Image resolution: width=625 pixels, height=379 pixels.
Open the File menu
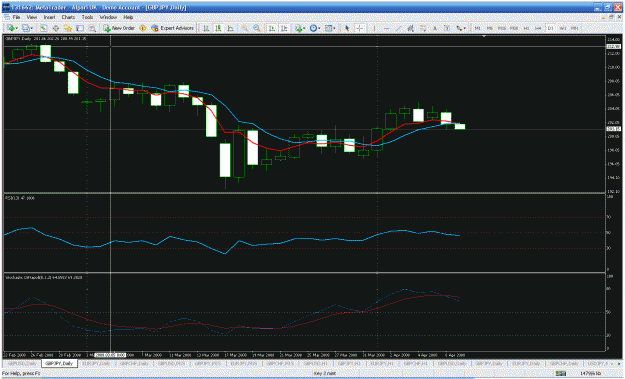[x=16, y=18]
